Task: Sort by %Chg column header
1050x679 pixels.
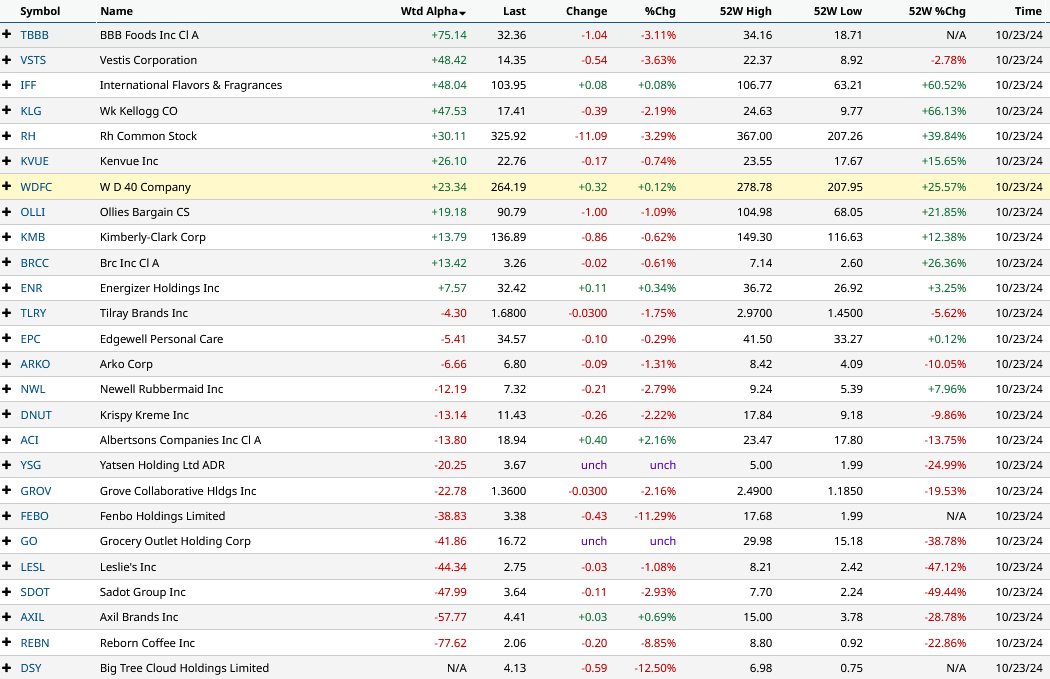Action: tap(660, 11)
